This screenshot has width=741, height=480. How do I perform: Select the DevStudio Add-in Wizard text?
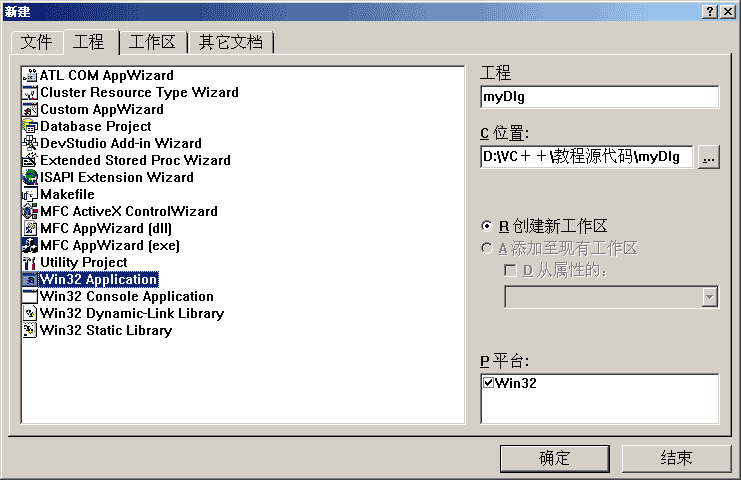click(x=121, y=144)
